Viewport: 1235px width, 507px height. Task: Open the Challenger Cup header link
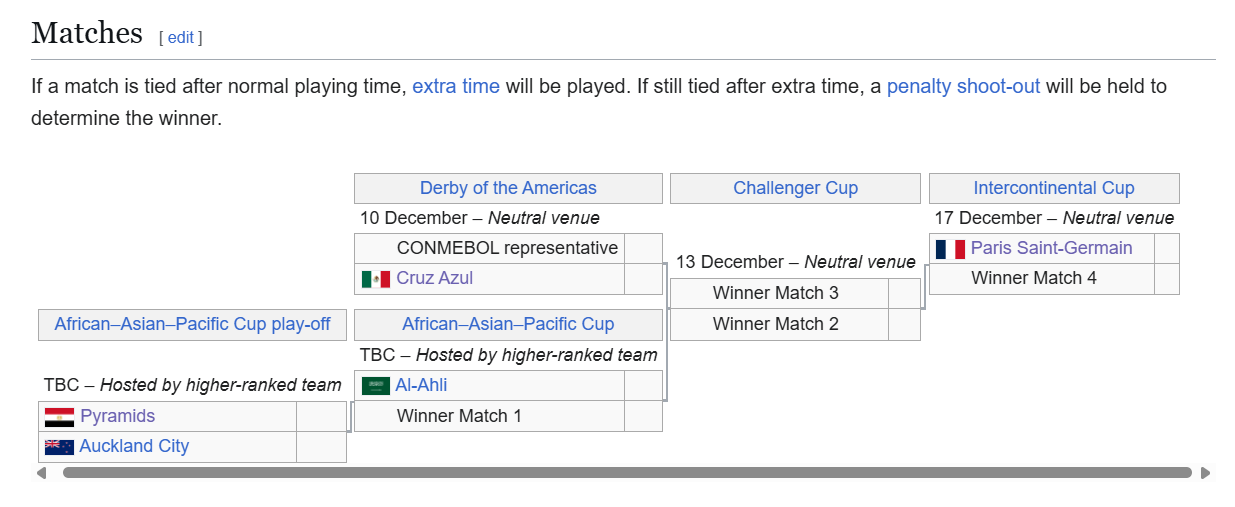point(795,188)
